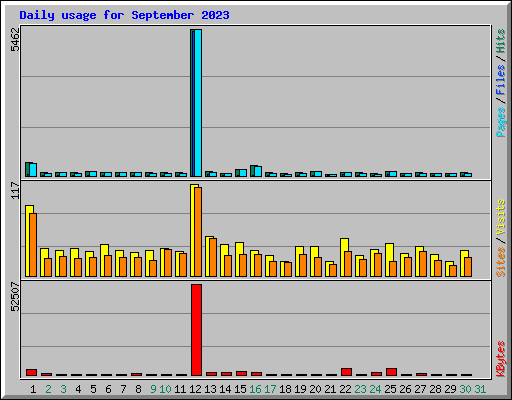Select day 24 on the x-axis
Viewport: 512px width, 400px height.
(x=375, y=389)
